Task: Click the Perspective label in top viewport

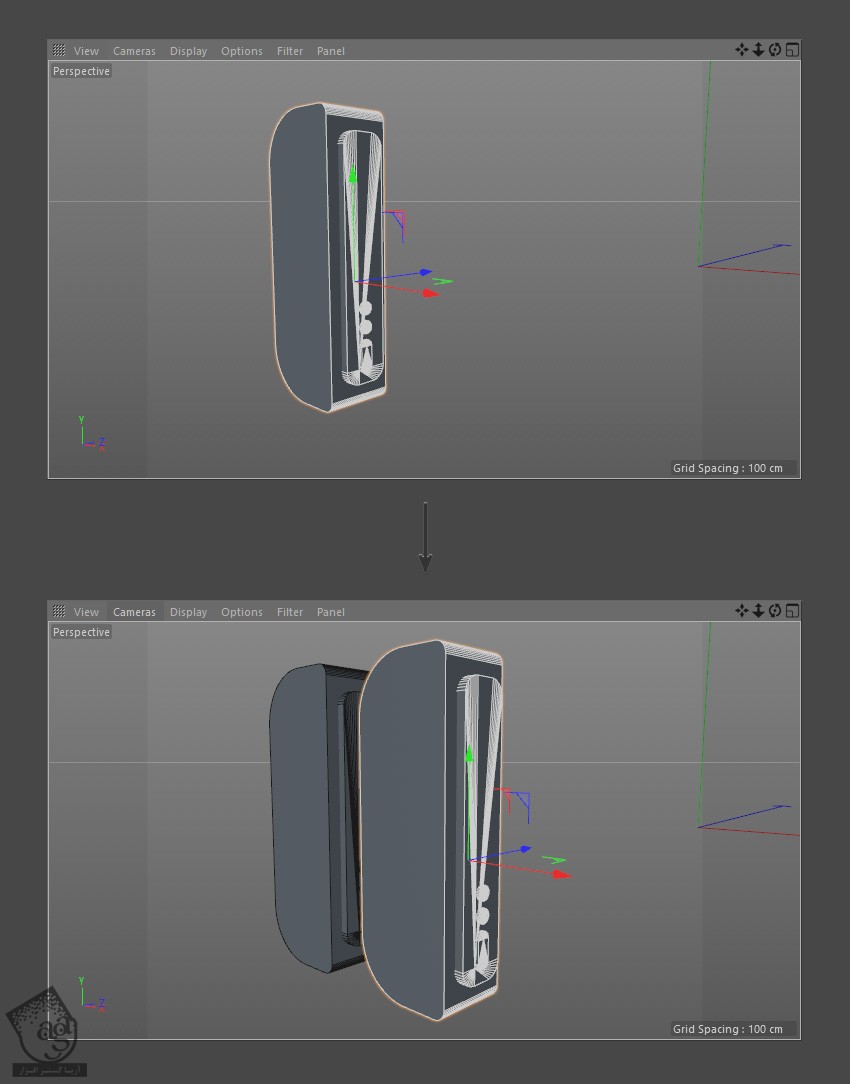Action: tap(81, 71)
